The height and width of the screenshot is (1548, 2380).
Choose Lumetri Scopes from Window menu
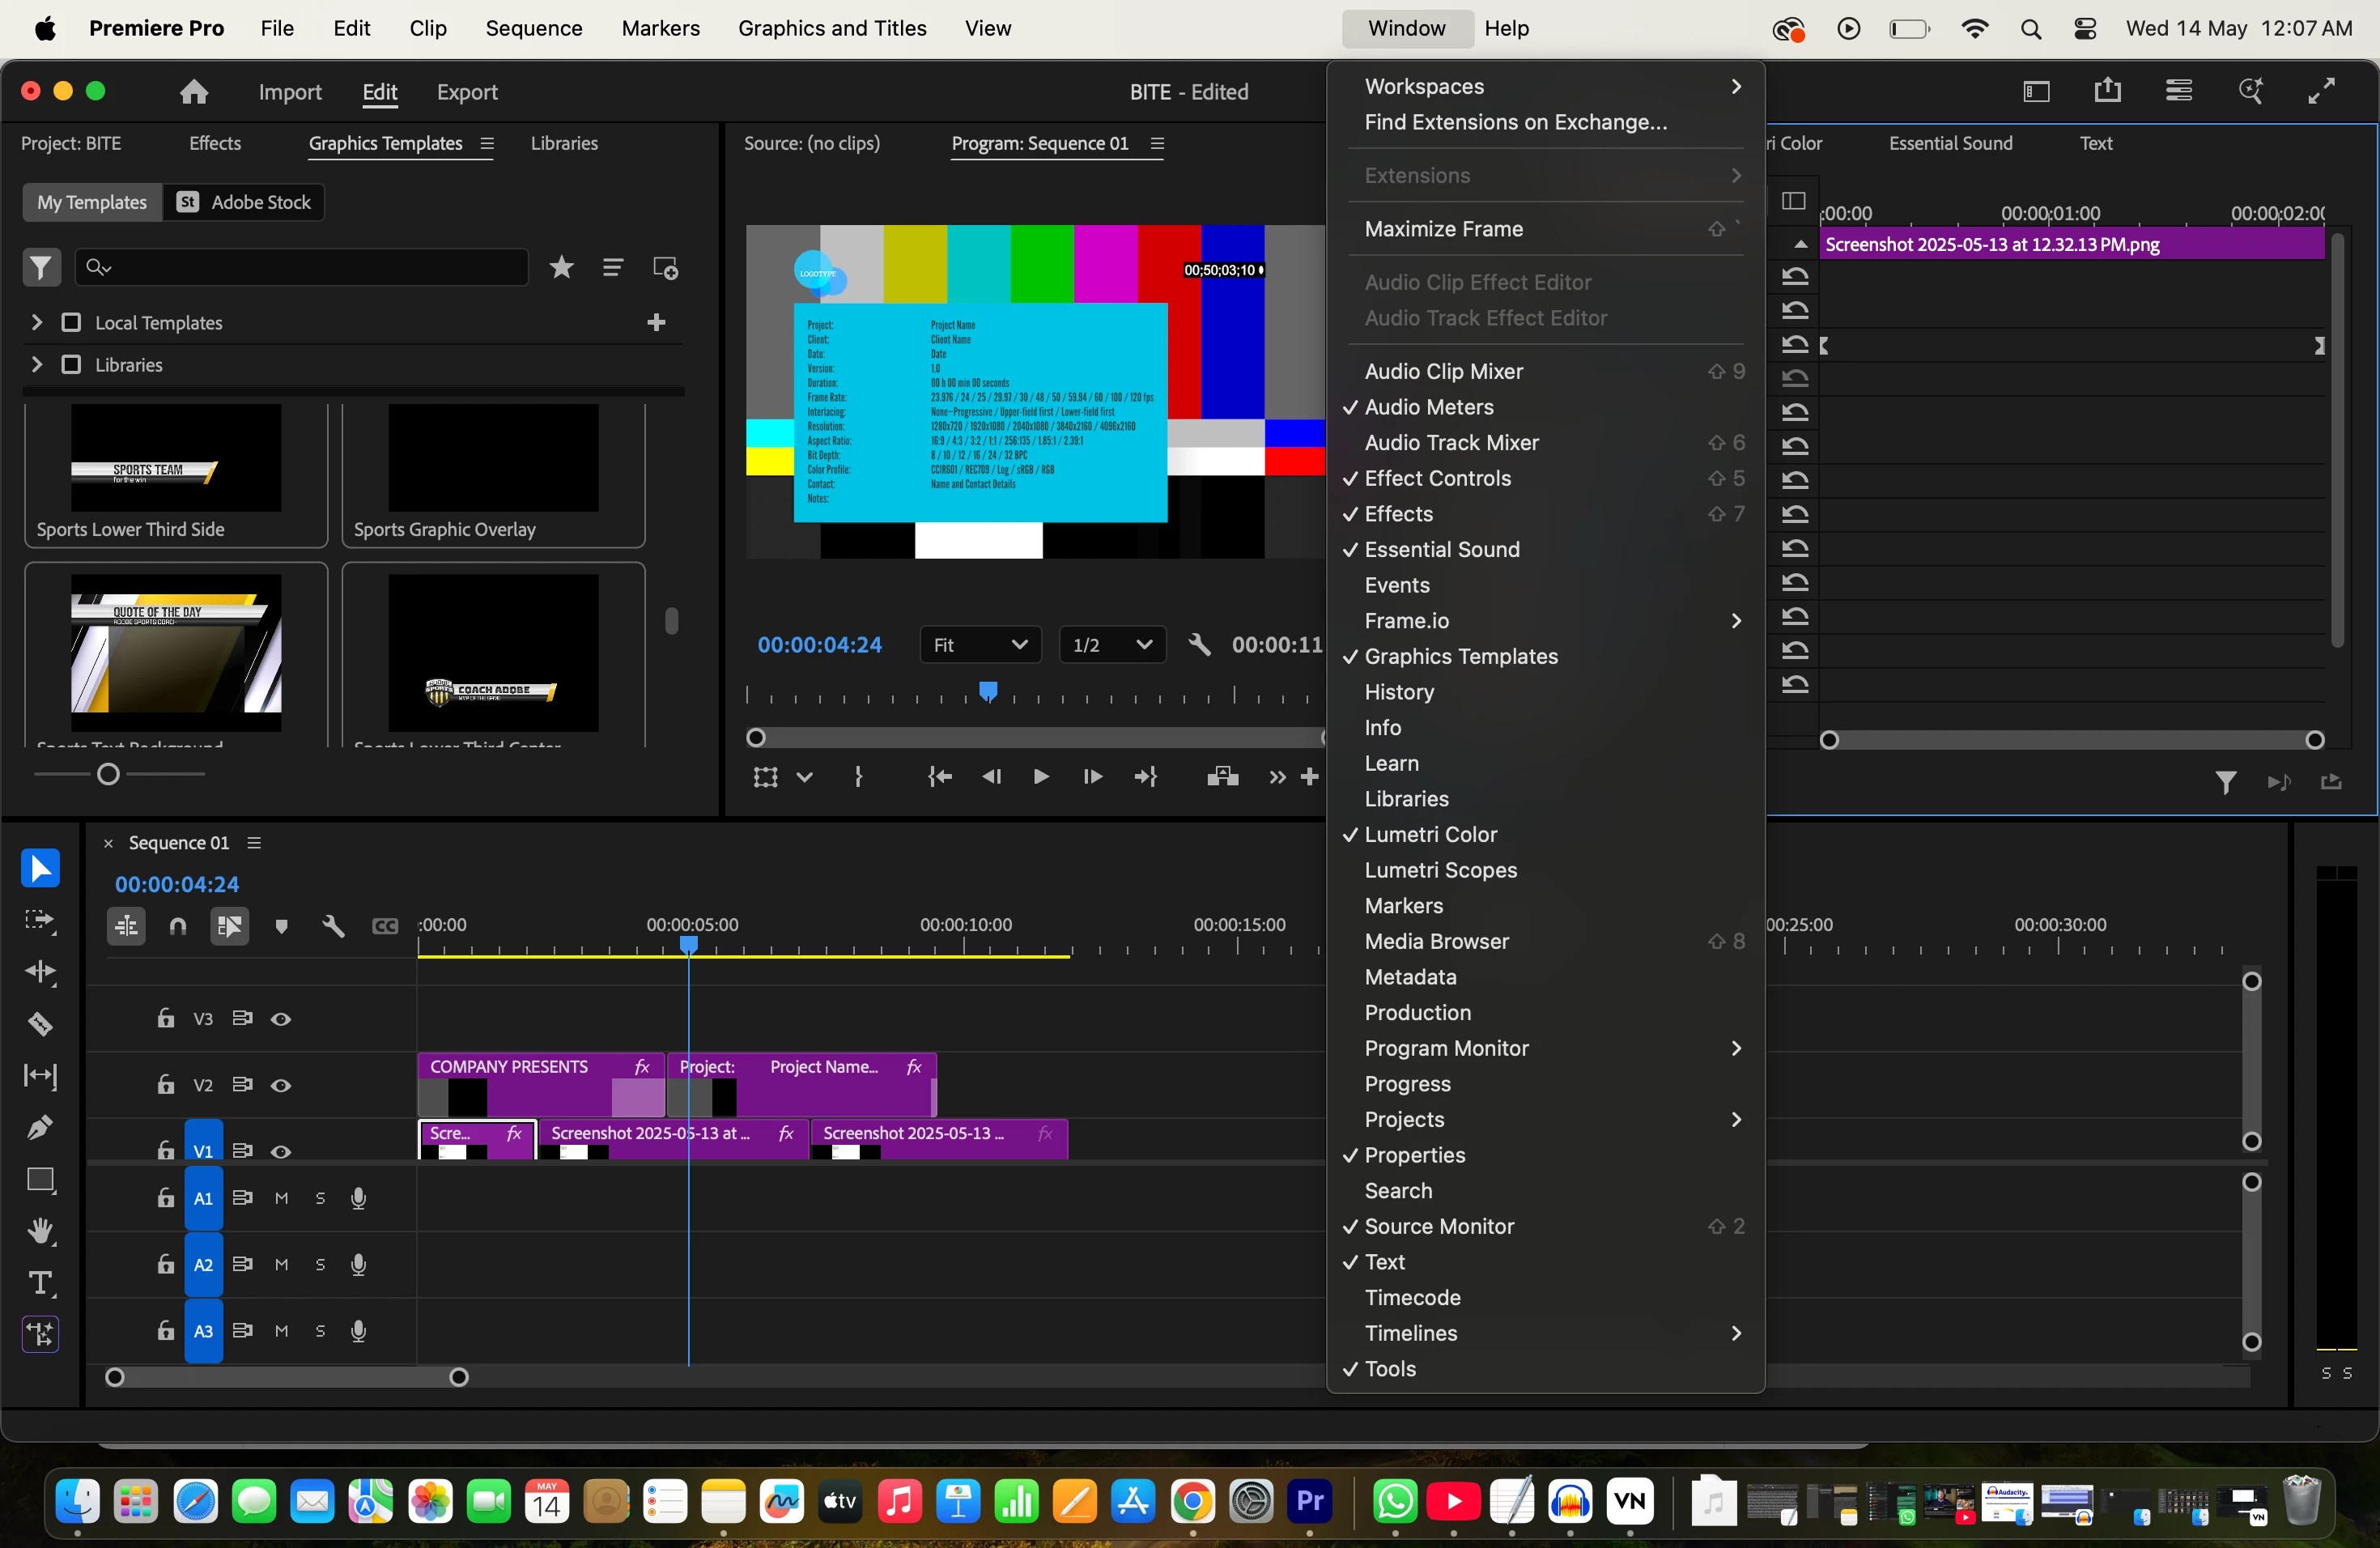click(1440, 870)
